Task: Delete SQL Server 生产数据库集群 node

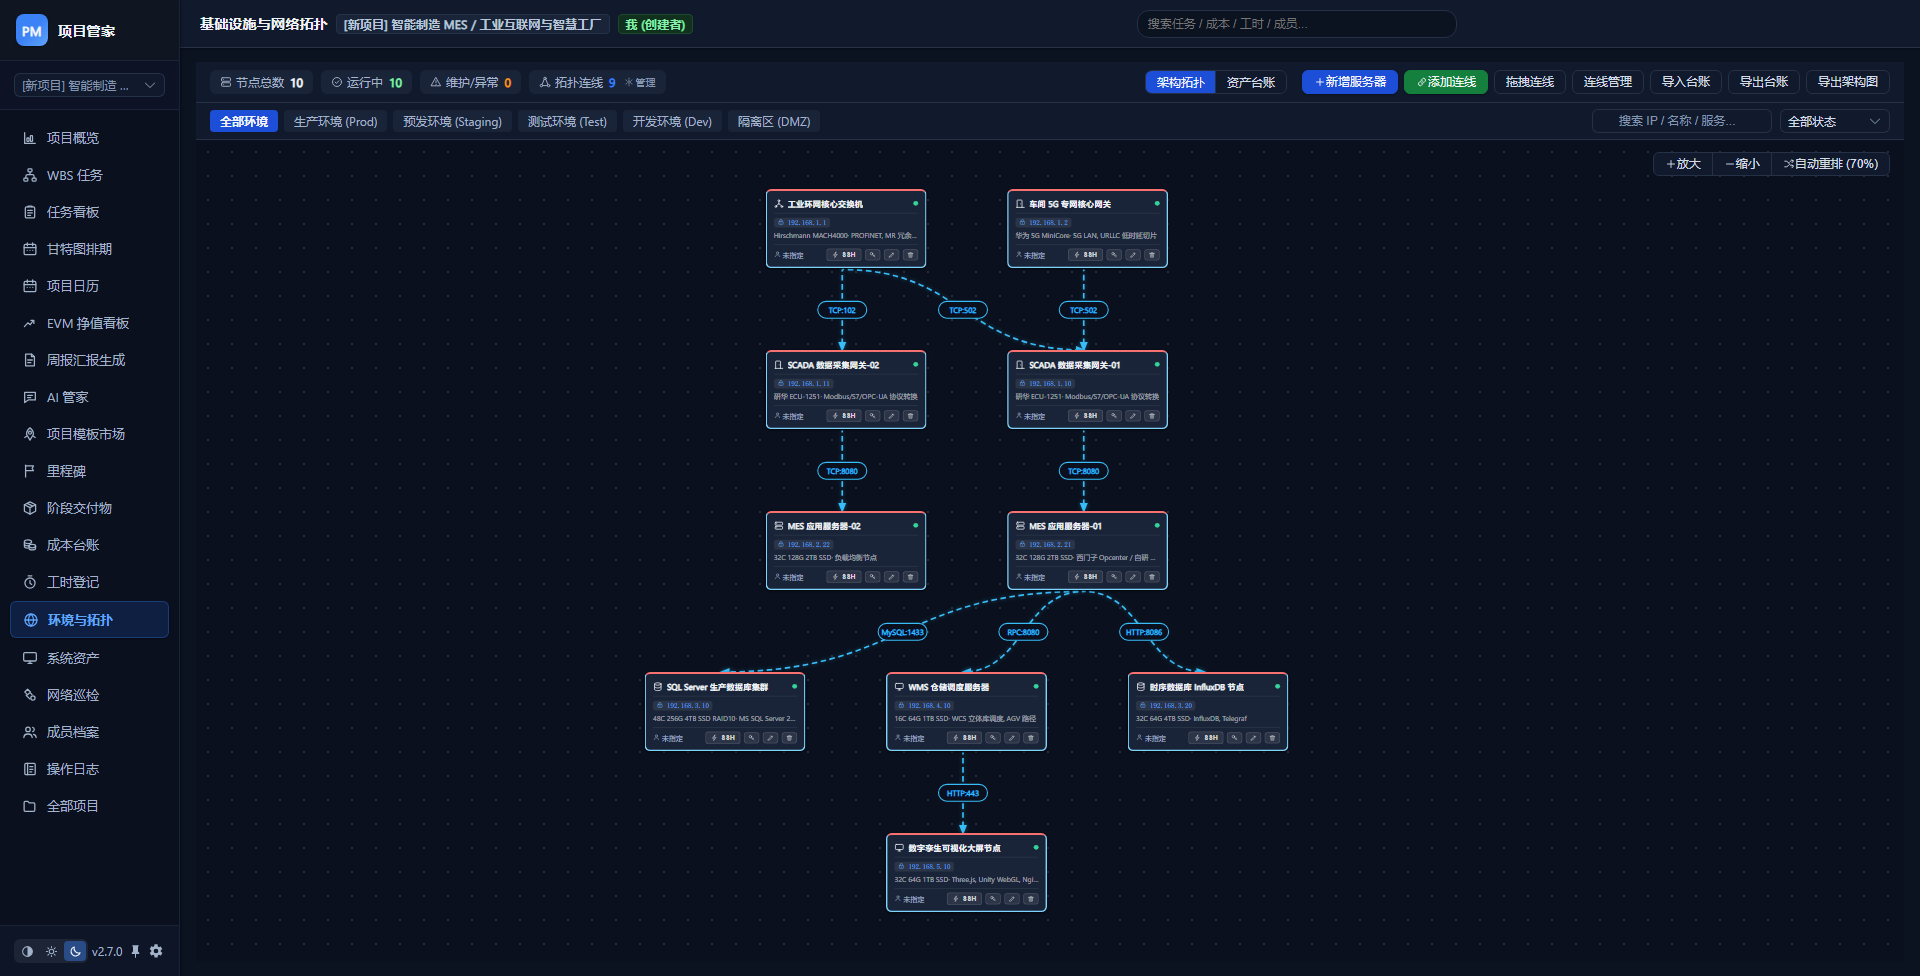Action: (x=789, y=738)
